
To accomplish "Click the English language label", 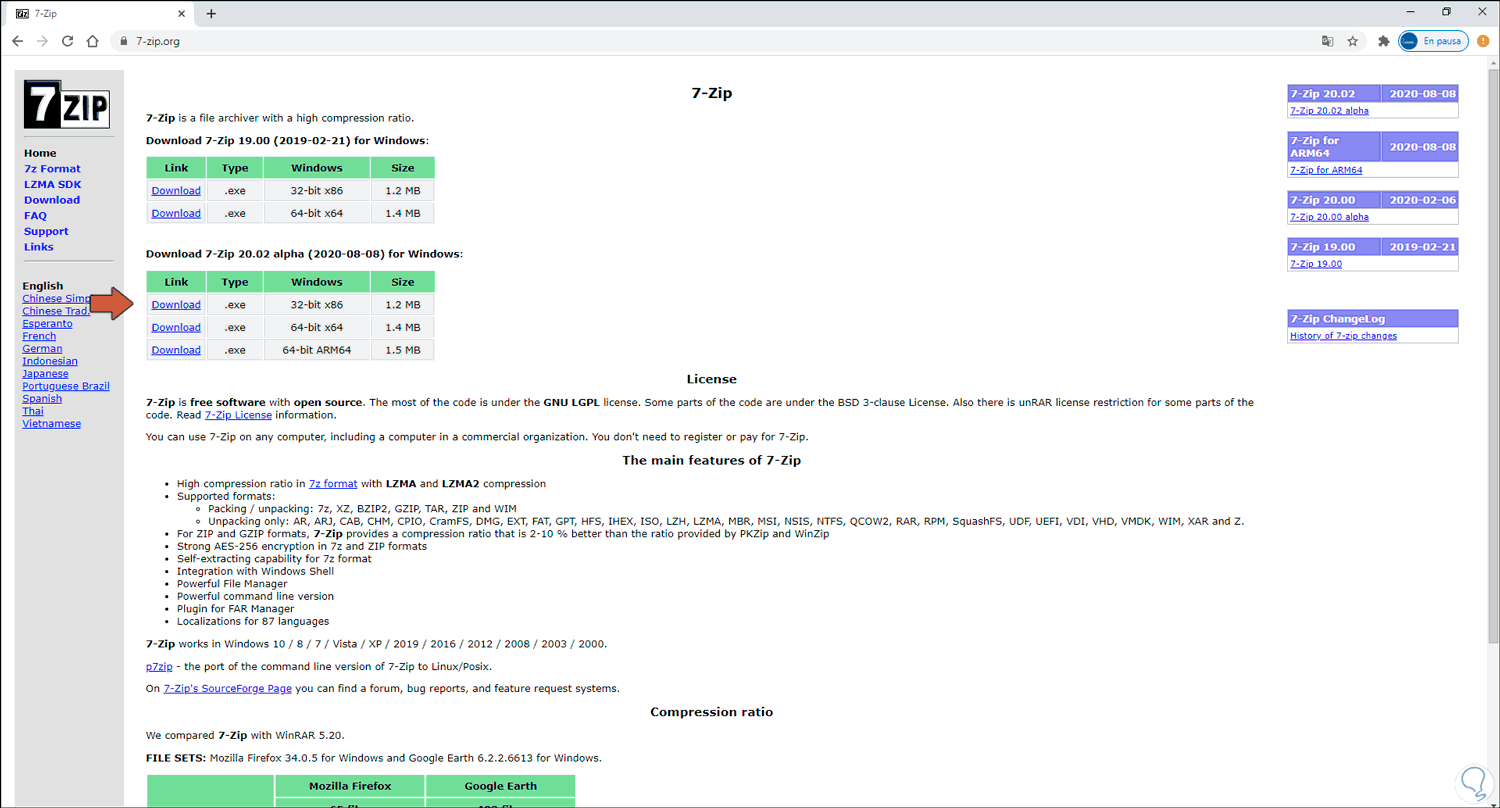I will coord(43,286).
